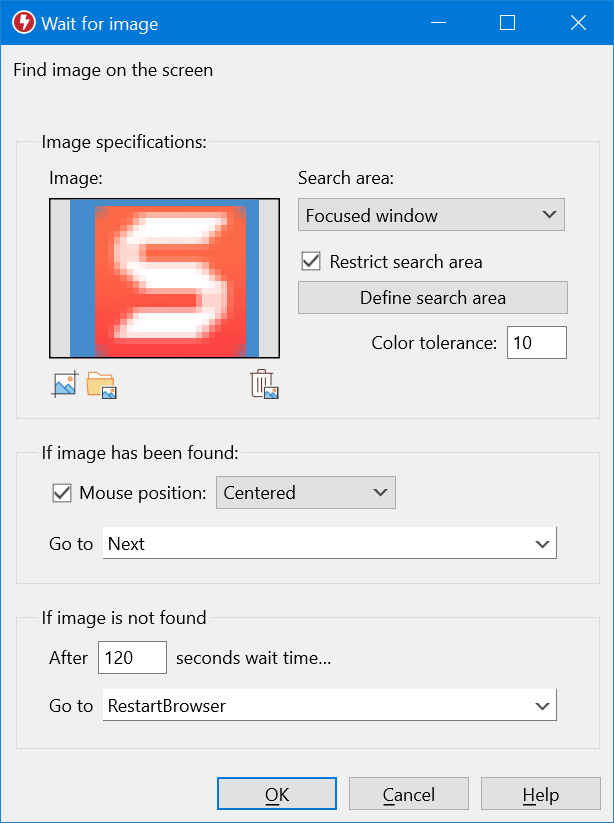This screenshot has width=614, height=823.
Task: Open the Go to Next dropdown
Action: pos(330,543)
